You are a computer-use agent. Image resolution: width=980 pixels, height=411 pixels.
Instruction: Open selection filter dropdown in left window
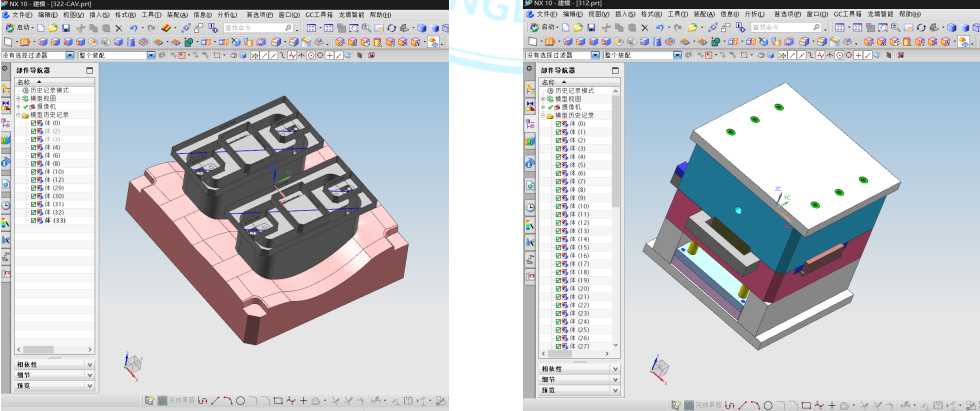[68, 55]
